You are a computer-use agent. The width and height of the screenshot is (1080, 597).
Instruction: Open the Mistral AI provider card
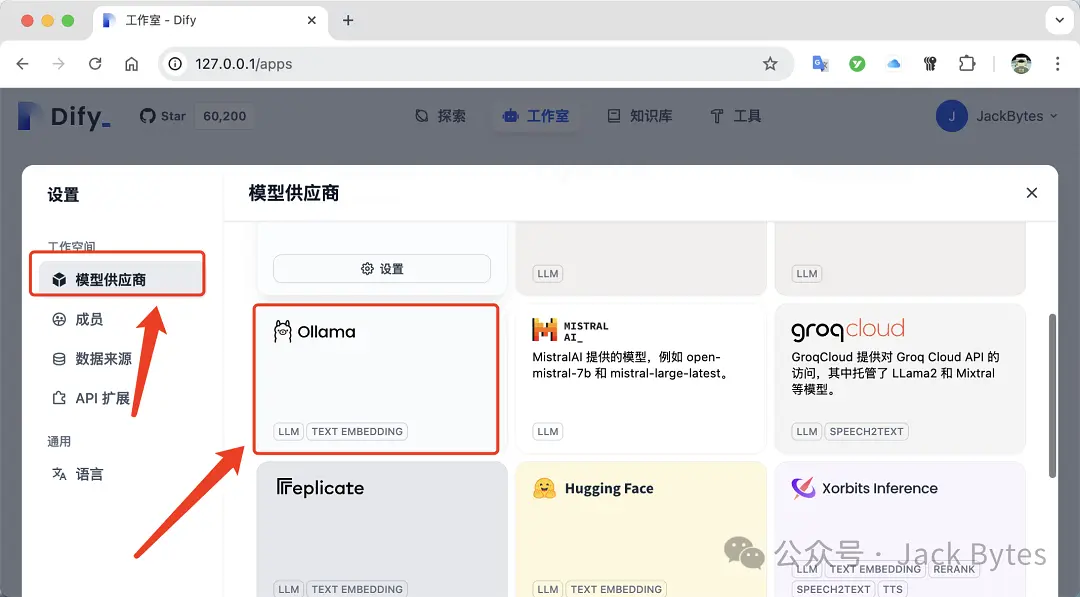640,378
